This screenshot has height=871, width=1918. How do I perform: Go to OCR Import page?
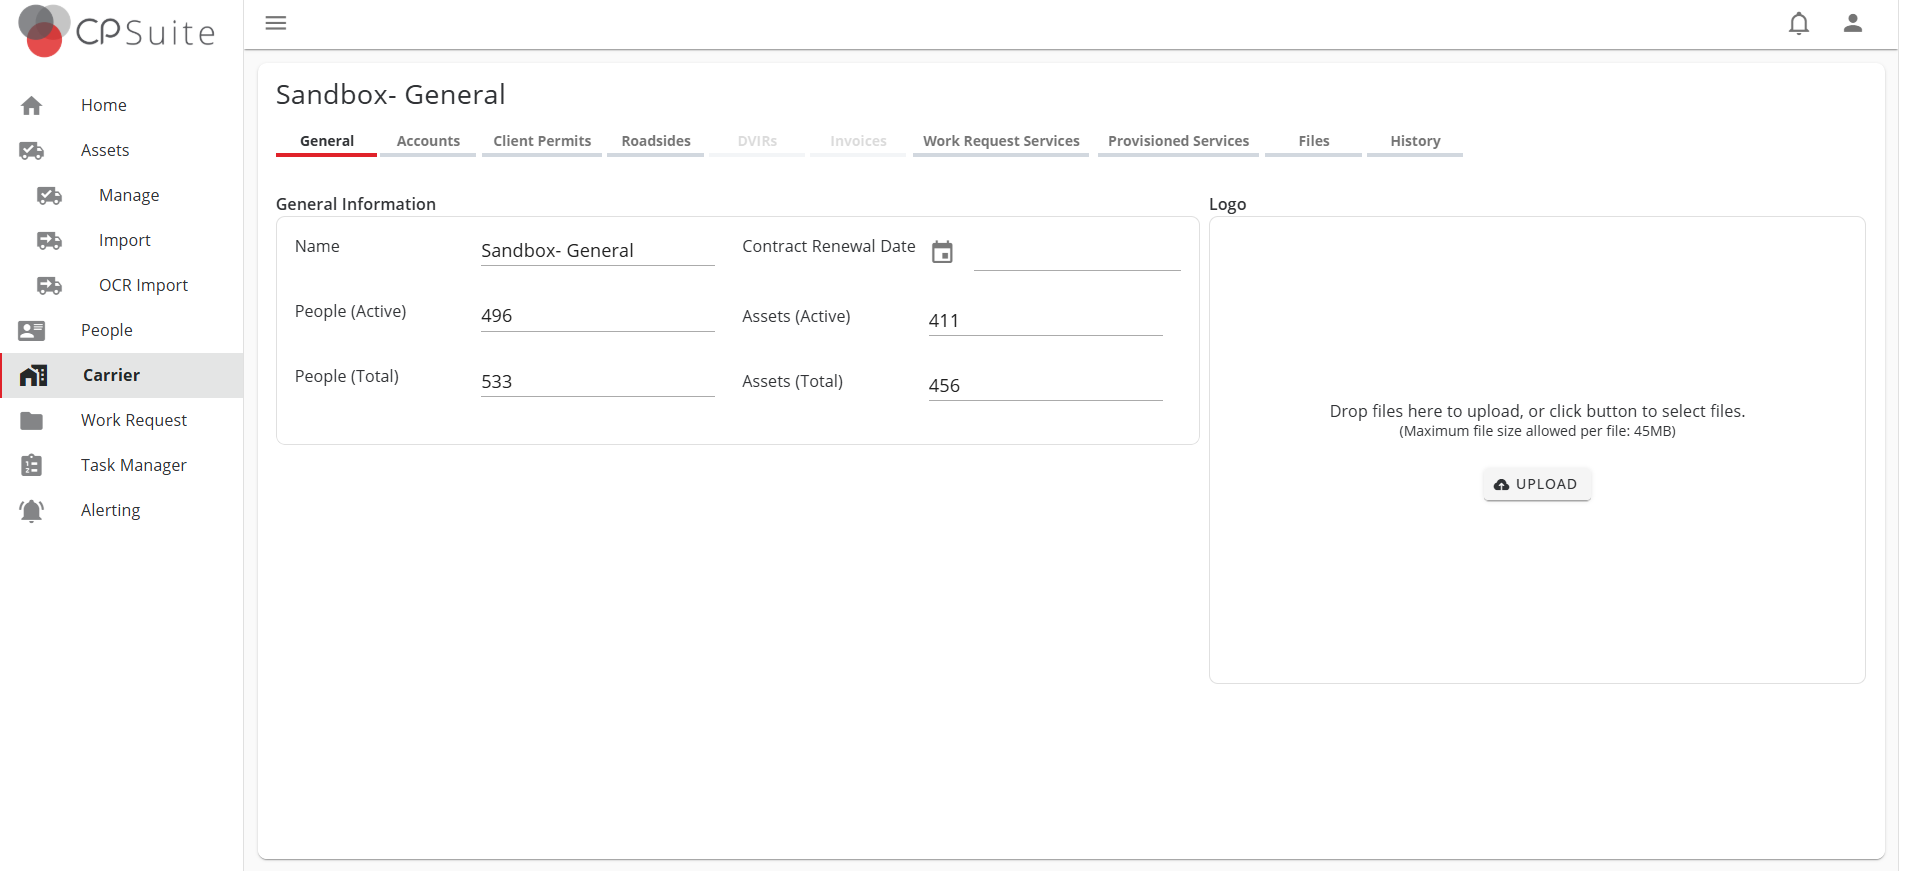(143, 285)
